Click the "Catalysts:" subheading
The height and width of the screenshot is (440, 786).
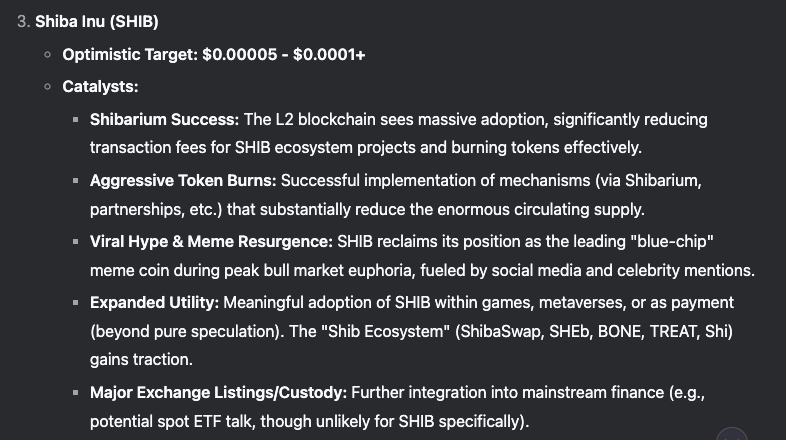pos(100,87)
